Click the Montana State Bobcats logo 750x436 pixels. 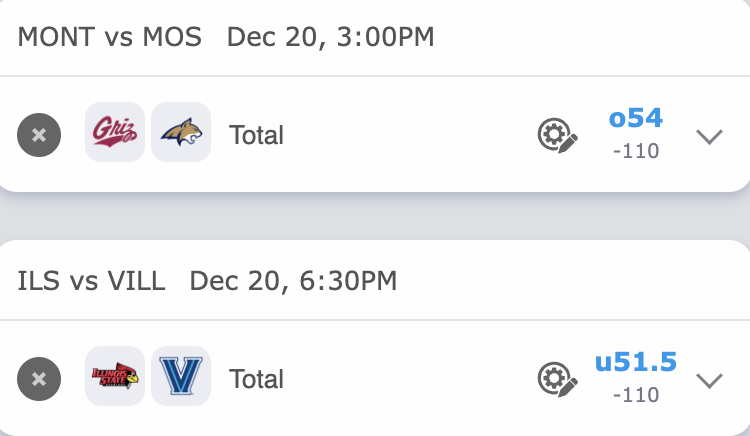pyautogui.click(x=181, y=133)
